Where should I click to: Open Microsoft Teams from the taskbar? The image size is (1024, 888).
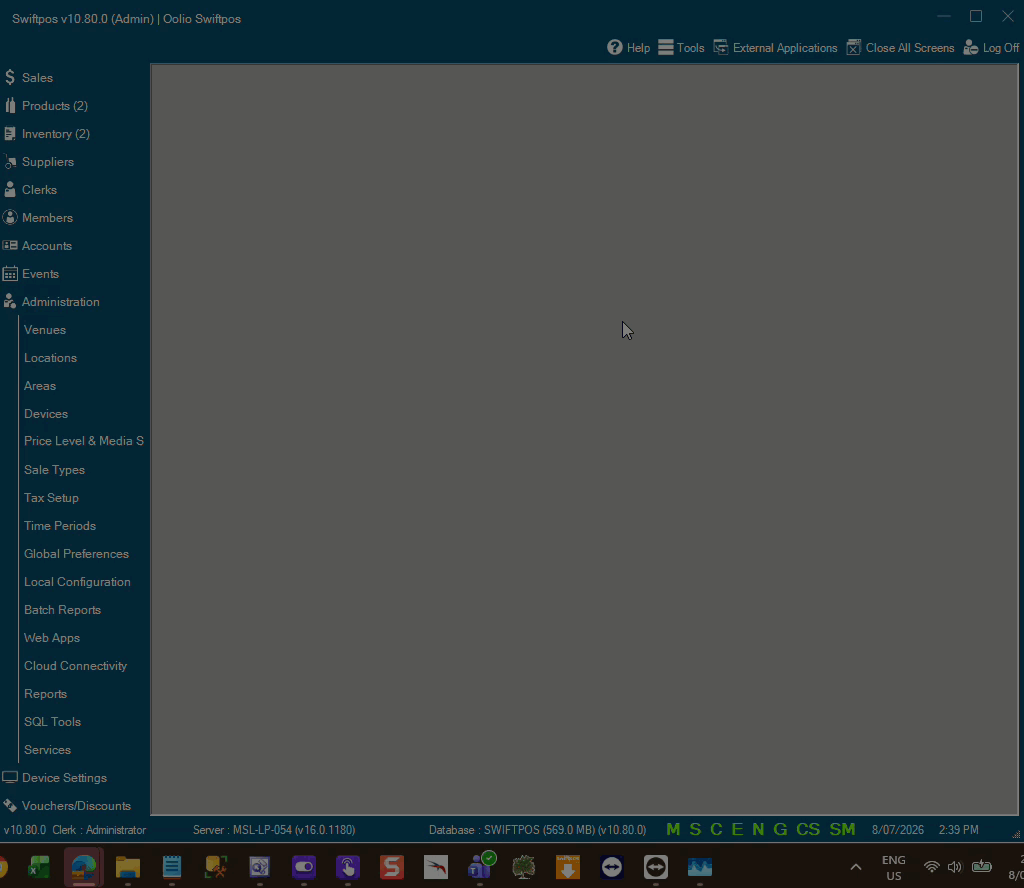[x=481, y=867]
